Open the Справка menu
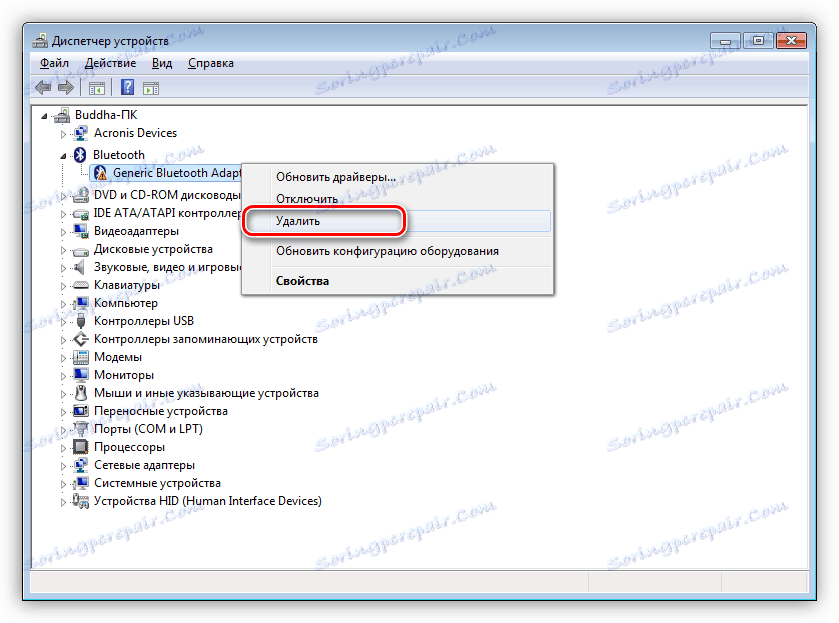 click(211, 63)
